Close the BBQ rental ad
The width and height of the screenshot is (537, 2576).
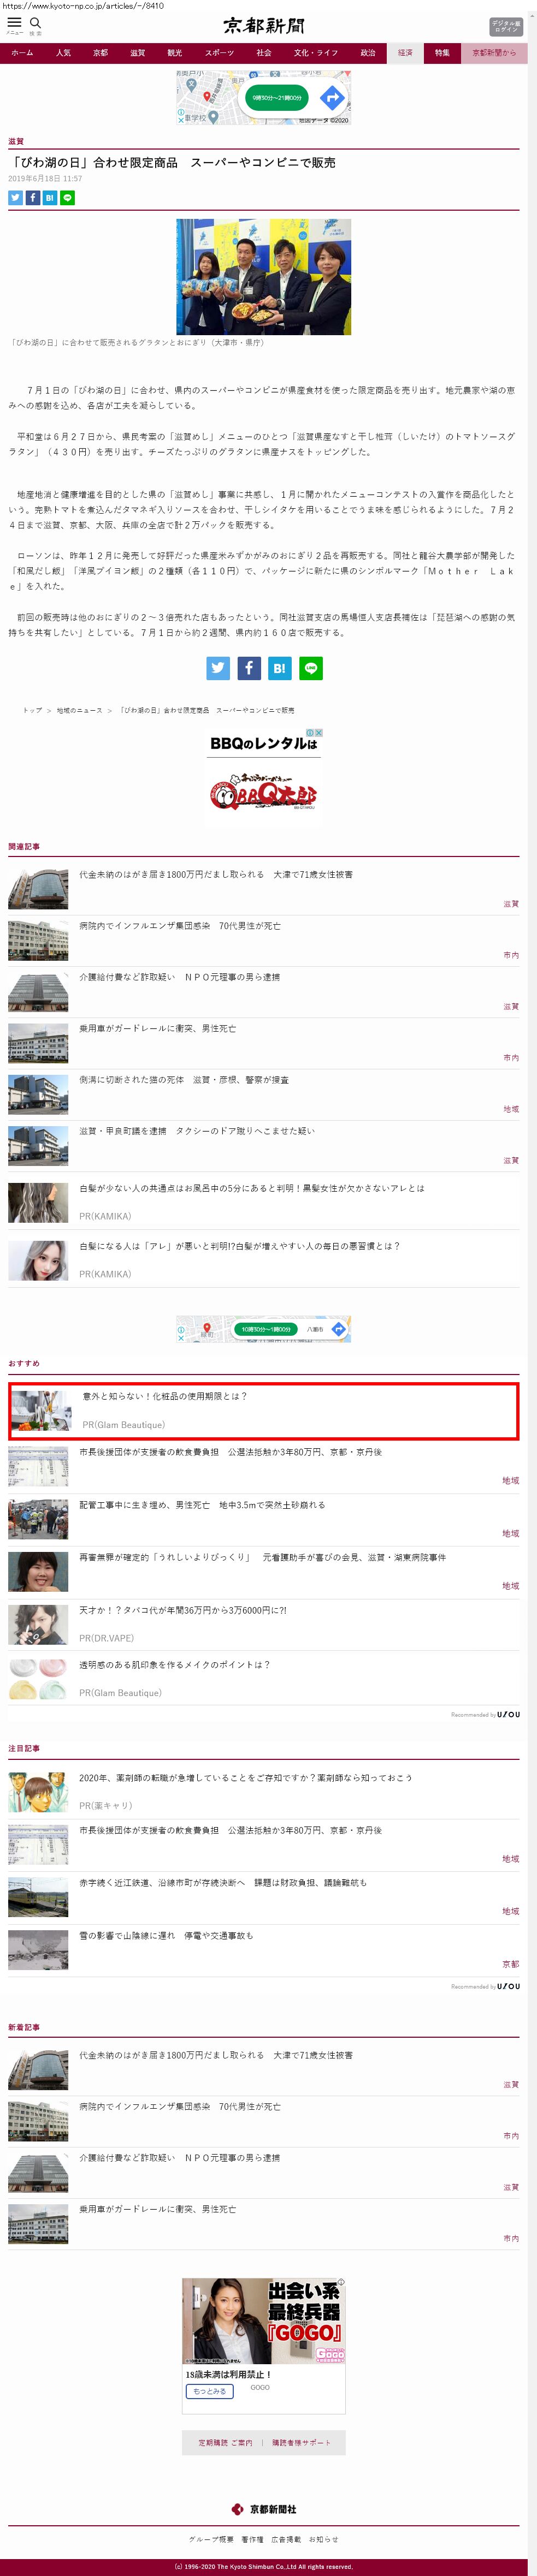click(x=318, y=733)
